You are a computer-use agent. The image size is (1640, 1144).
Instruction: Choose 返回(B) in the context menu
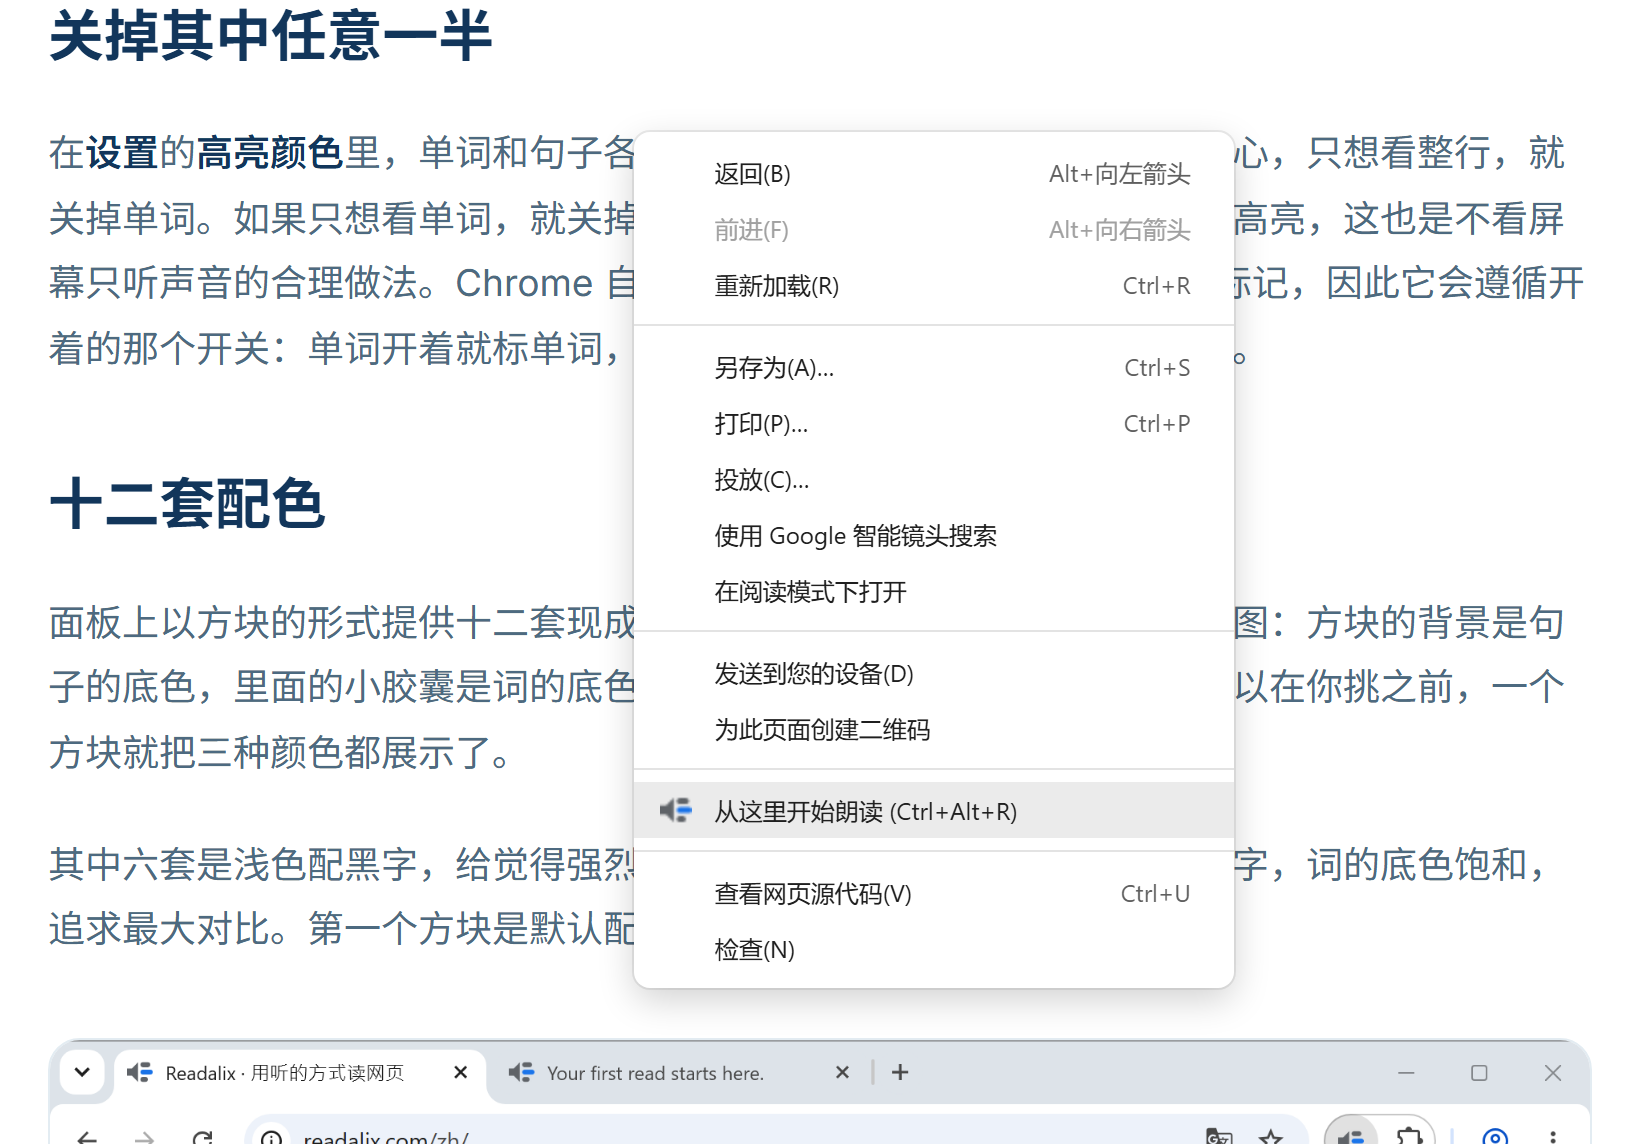[934, 174]
